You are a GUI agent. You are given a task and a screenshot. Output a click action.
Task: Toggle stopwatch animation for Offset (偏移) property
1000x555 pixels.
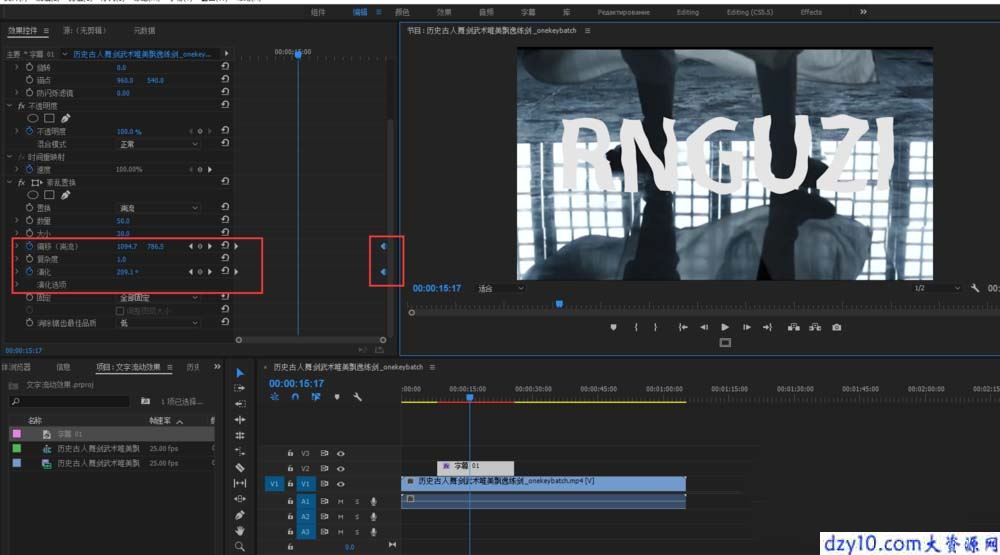[x=29, y=246]
